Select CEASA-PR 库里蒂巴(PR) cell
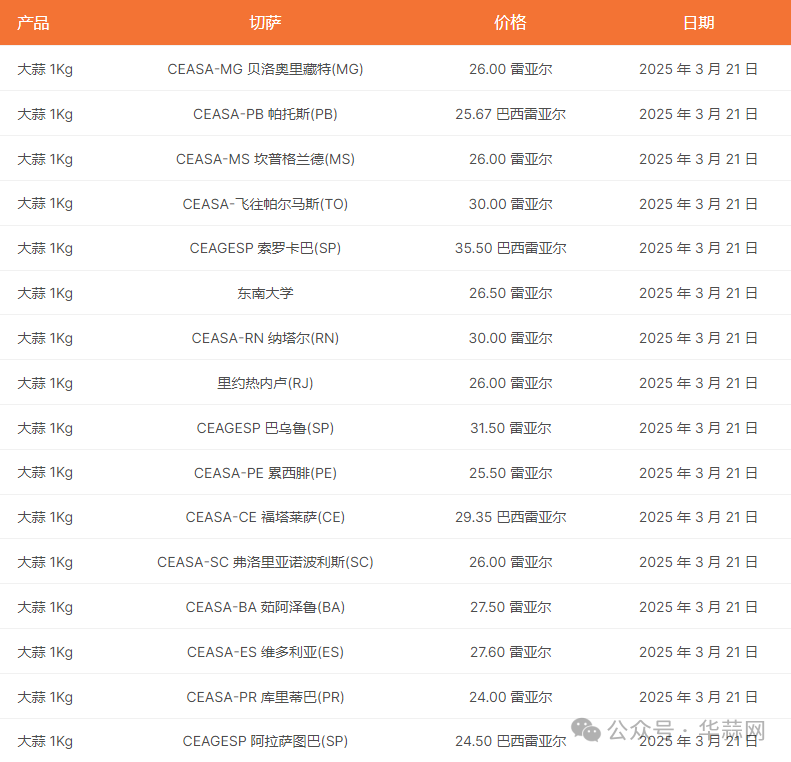The image size is (791, 762). point(265,696)
